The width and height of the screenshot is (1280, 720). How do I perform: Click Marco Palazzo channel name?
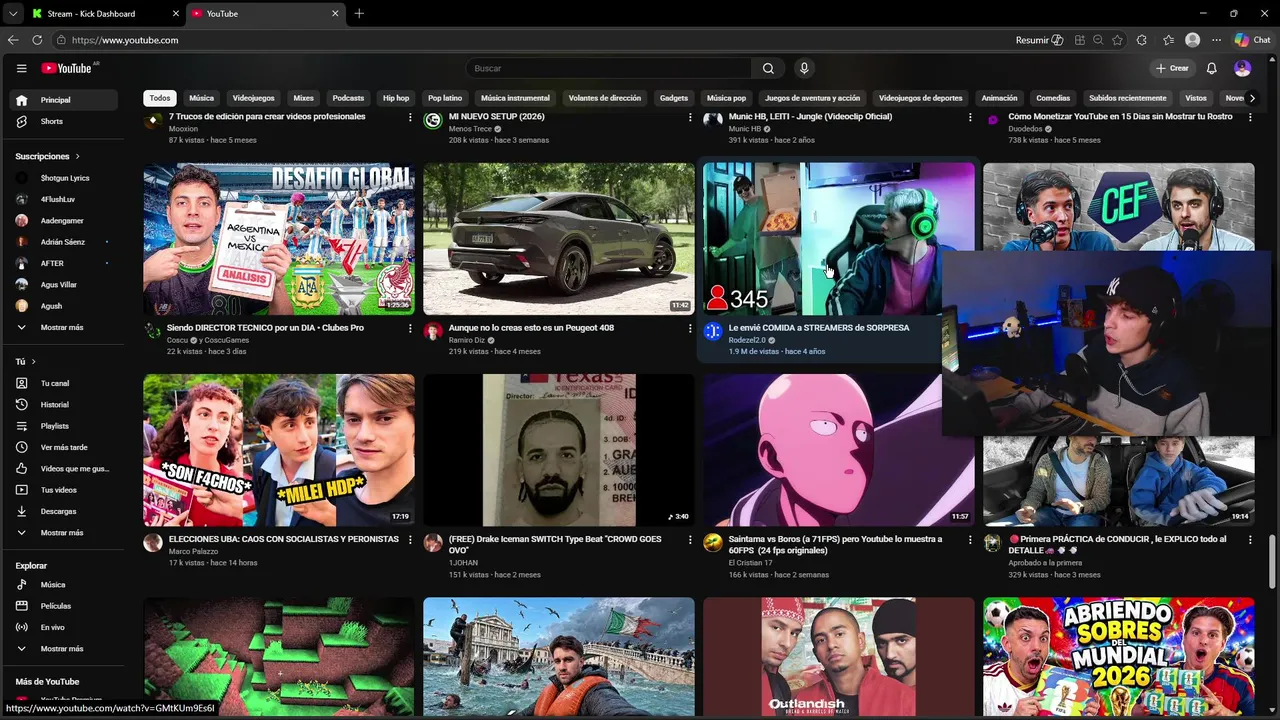[x=193, y=551]
